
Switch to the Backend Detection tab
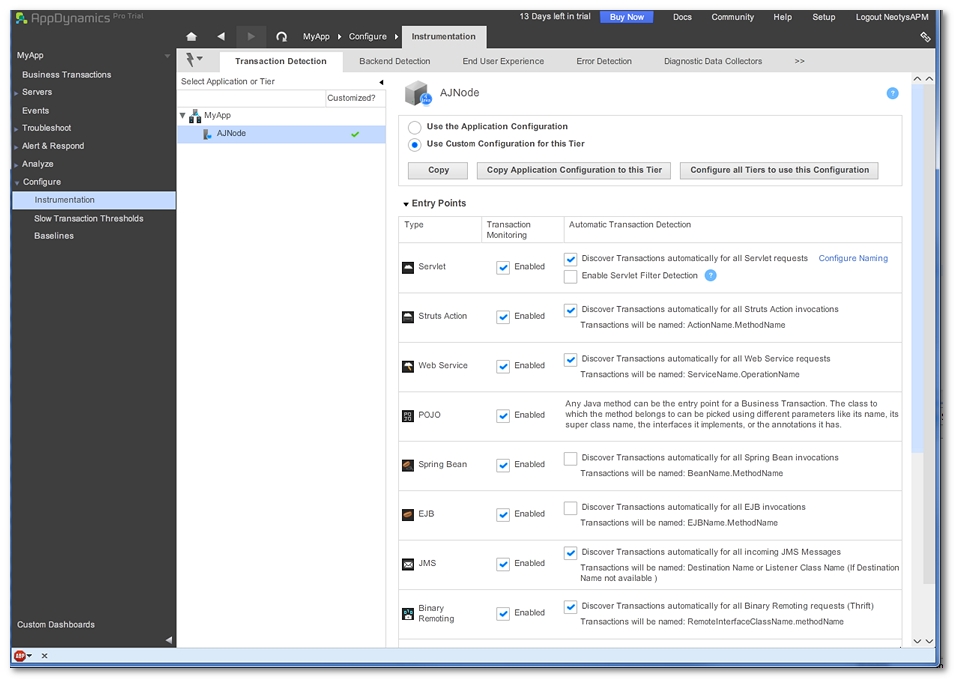[394, 61]
